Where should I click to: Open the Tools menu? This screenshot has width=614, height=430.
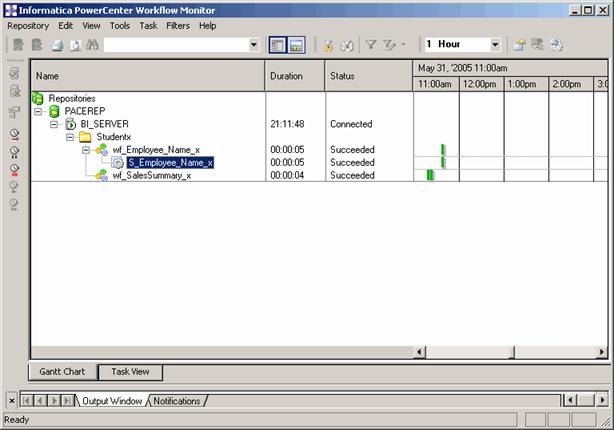click(x=119, y=26)
